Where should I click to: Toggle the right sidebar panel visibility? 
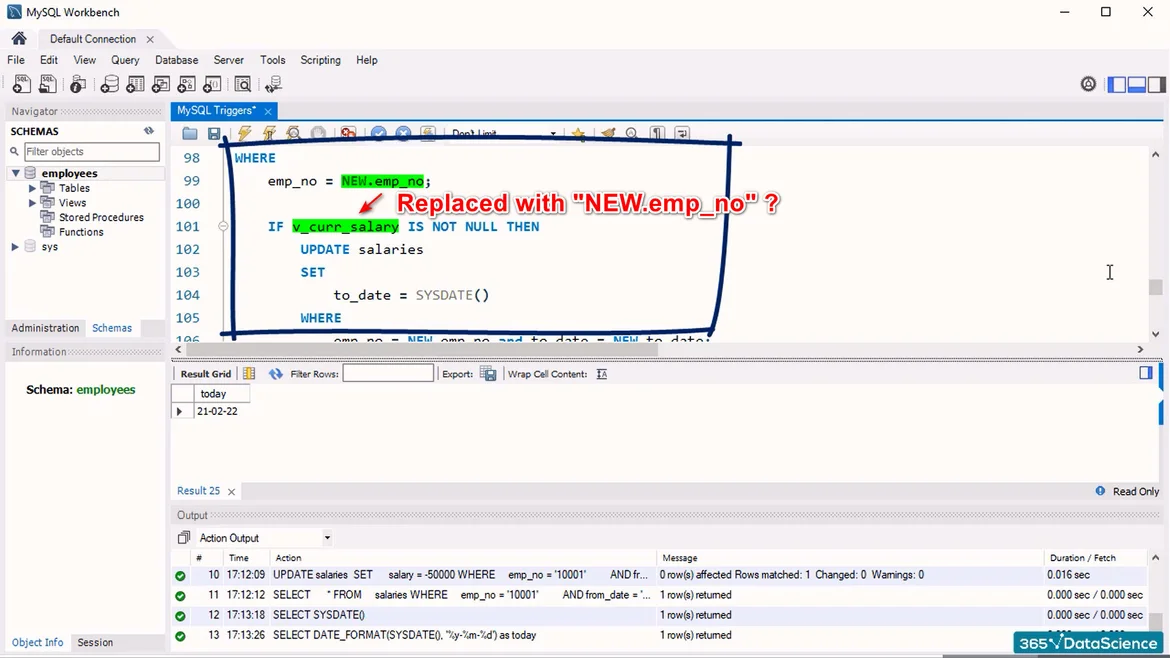pos(1156,85)
